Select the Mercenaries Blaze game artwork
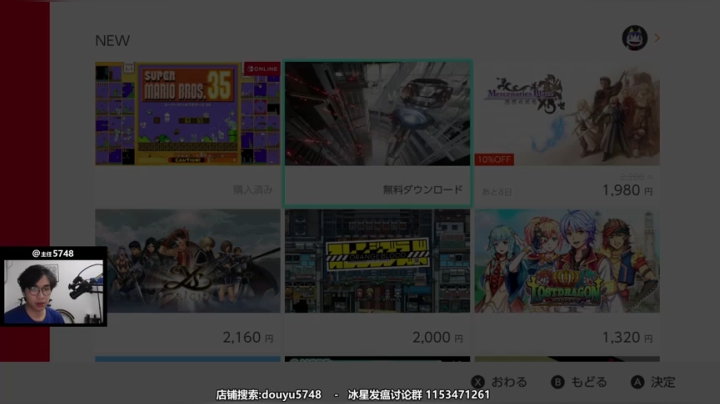Image resolution: width=720 pixels, height=404 pixels. [567, 113]
